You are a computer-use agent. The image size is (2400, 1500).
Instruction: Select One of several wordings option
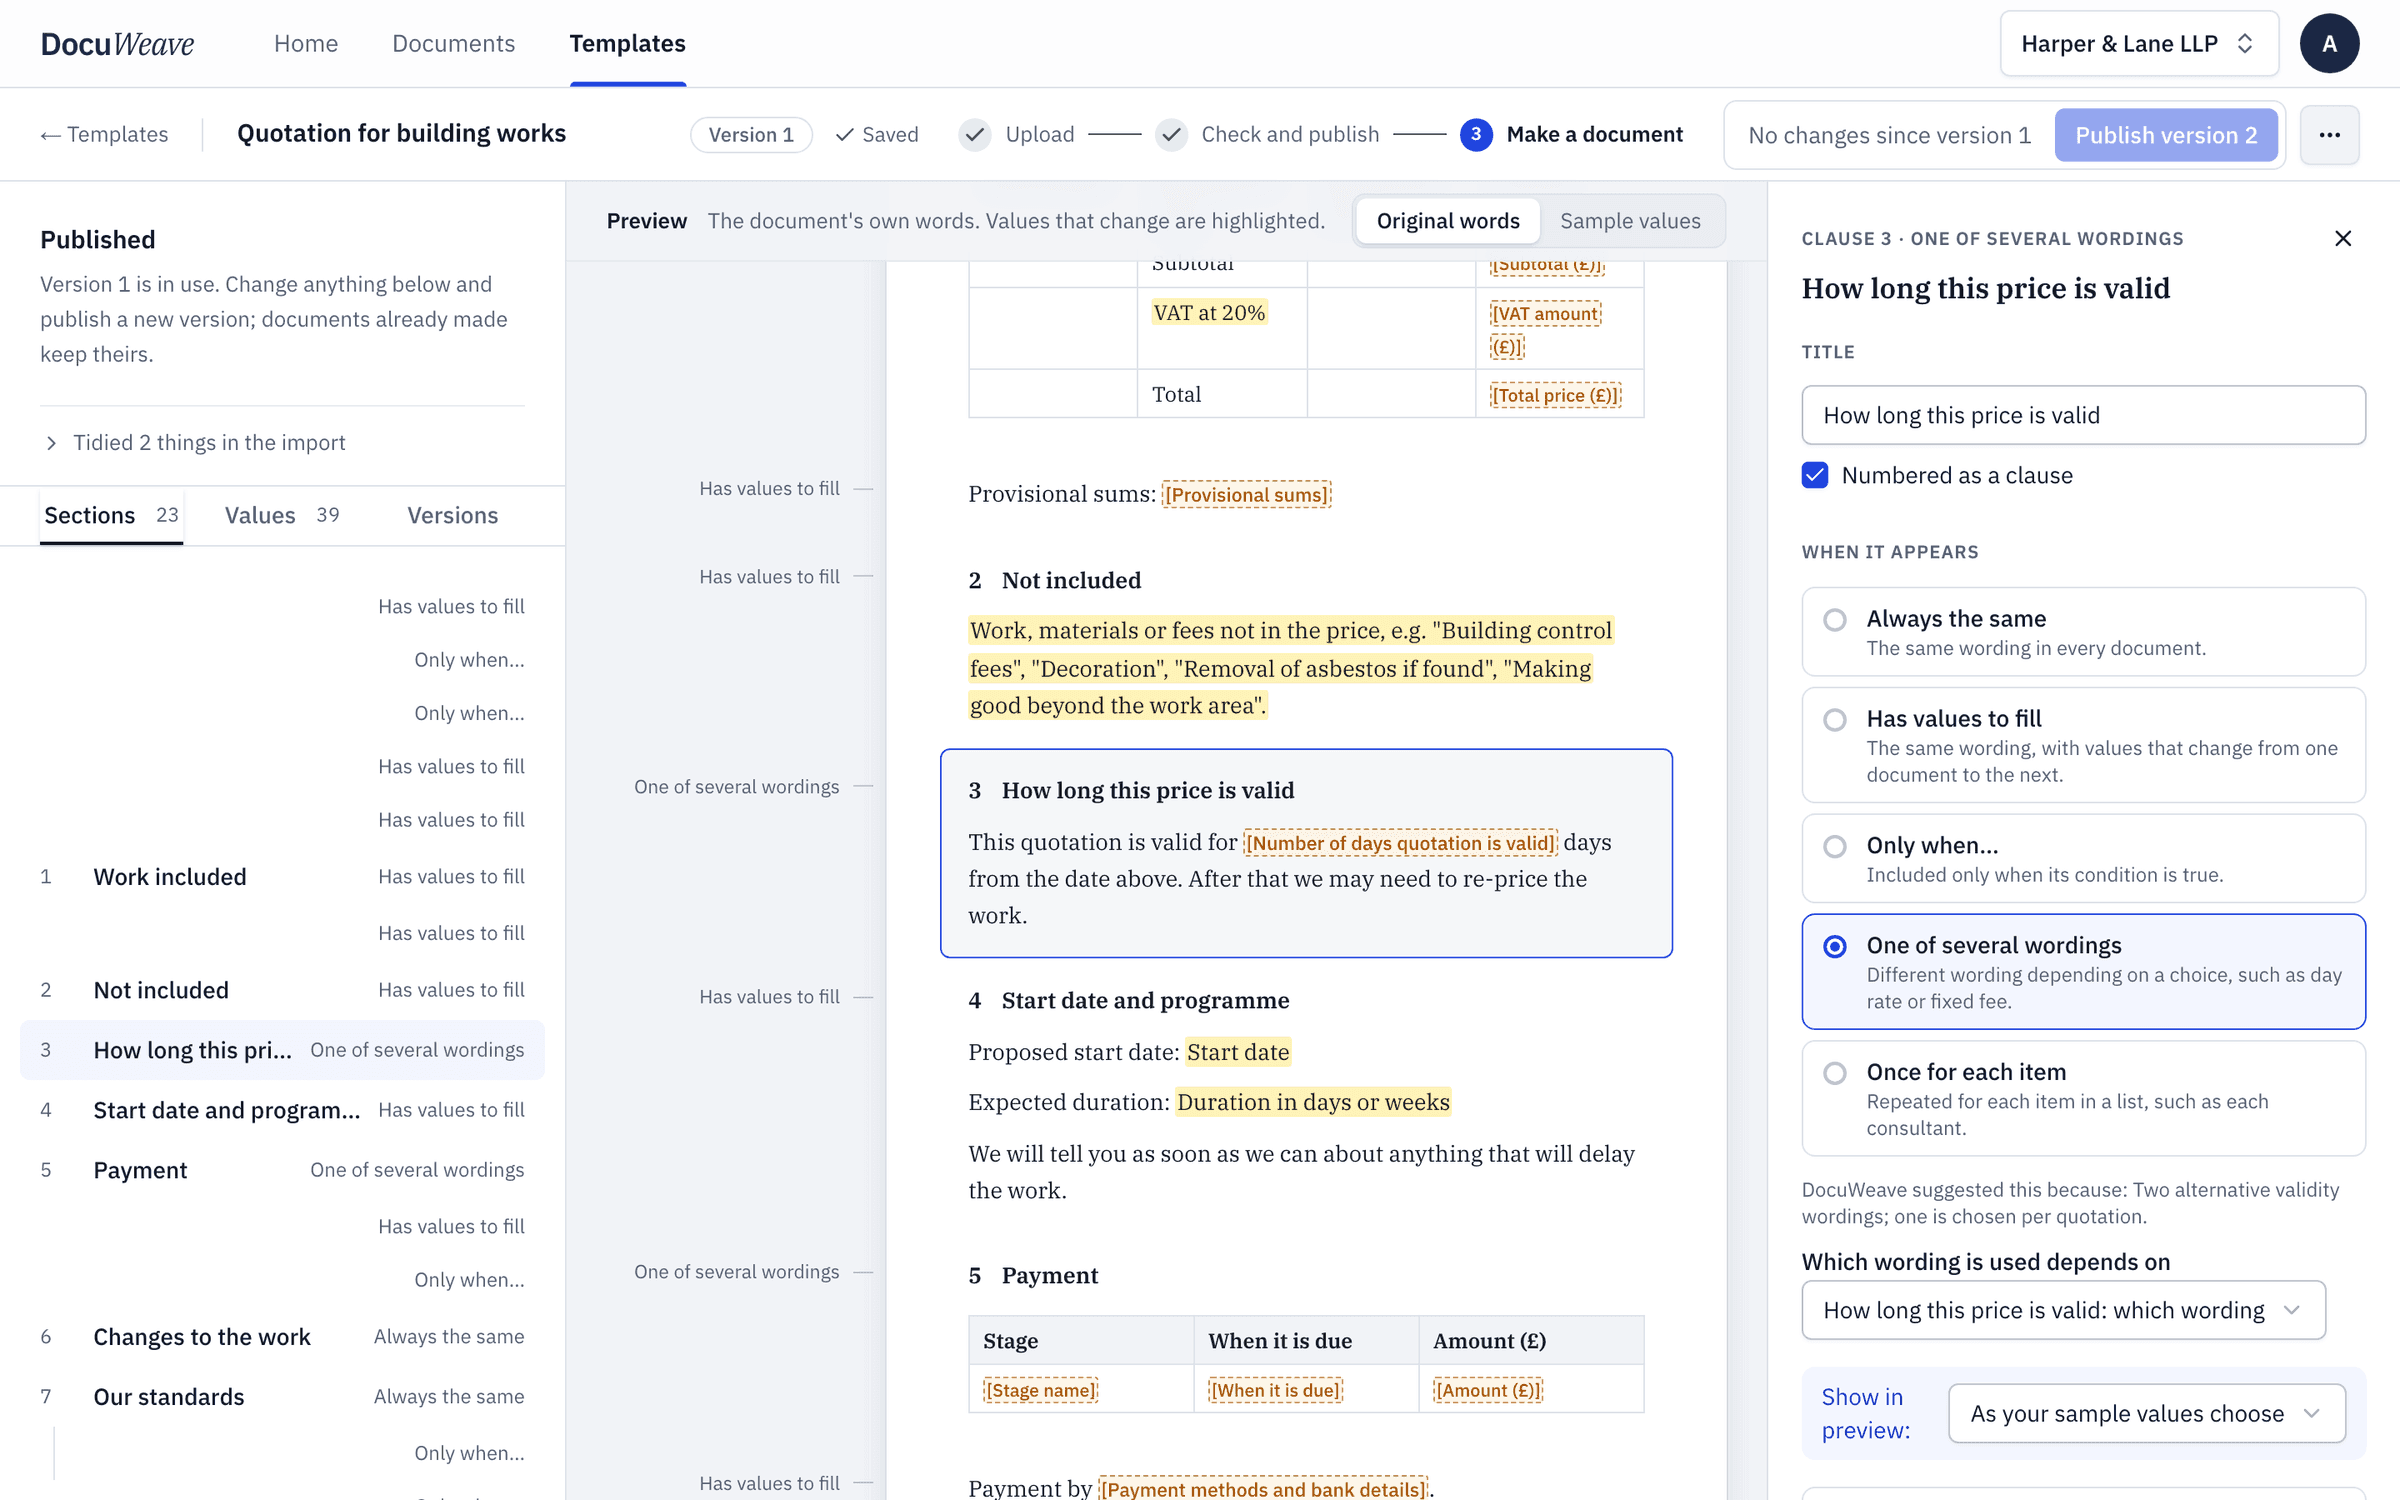[x=2083, y=972]
